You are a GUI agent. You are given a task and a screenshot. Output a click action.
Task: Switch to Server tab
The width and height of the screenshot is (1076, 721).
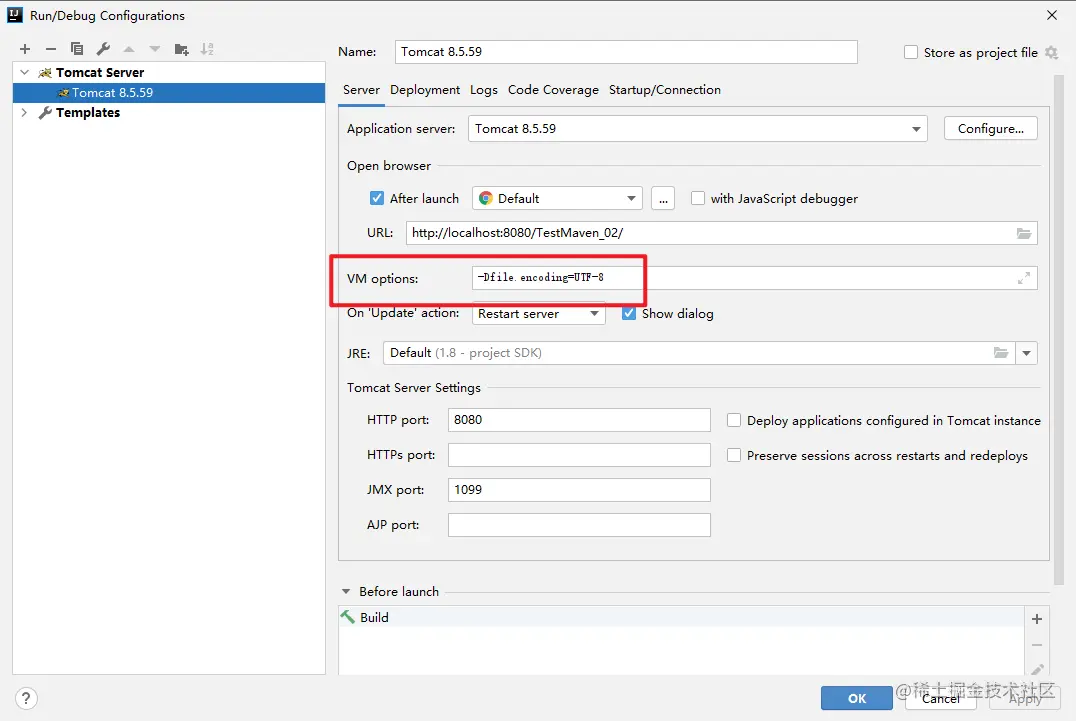362,90
